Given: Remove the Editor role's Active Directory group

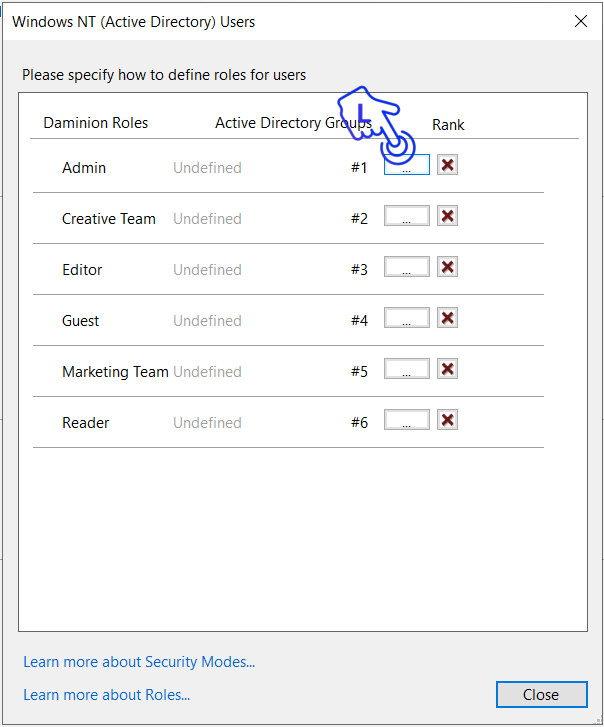Looking at the screenshot, I should 448,267.
